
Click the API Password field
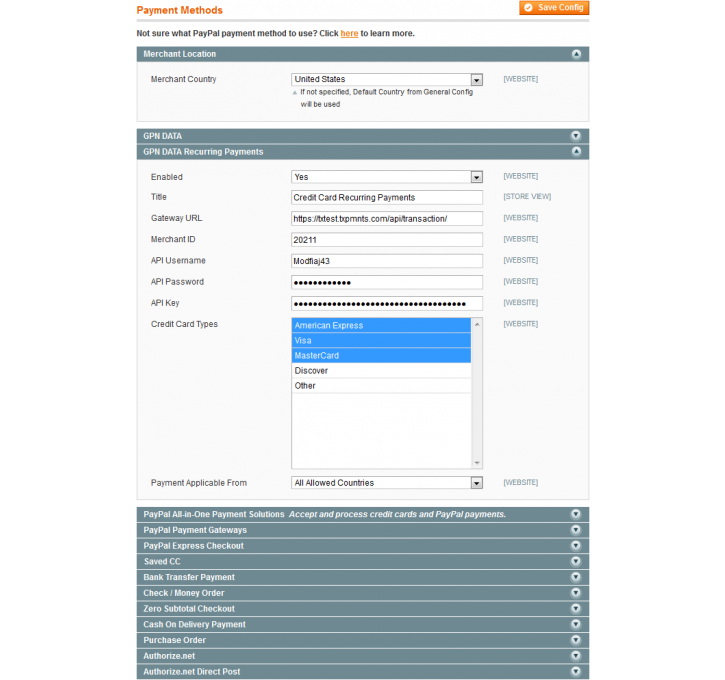(x=387, y=282)
